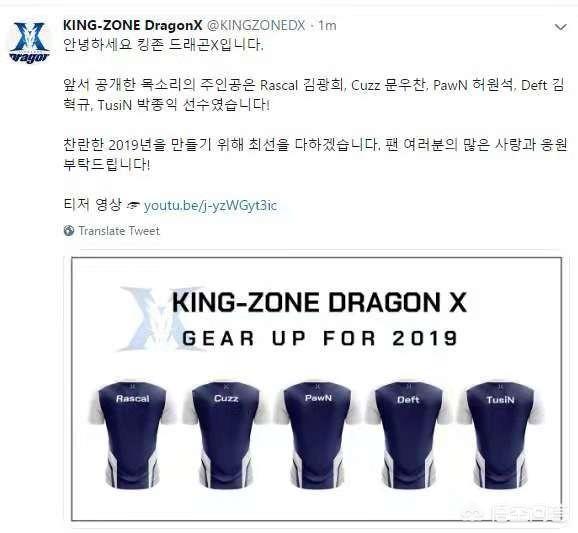Click the pointing hand emoji before link
578x533 pixels.
[132, 206]
